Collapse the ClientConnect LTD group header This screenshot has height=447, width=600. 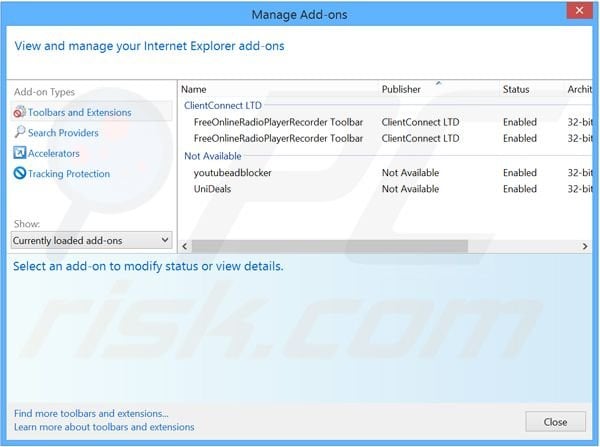point(223,105)
